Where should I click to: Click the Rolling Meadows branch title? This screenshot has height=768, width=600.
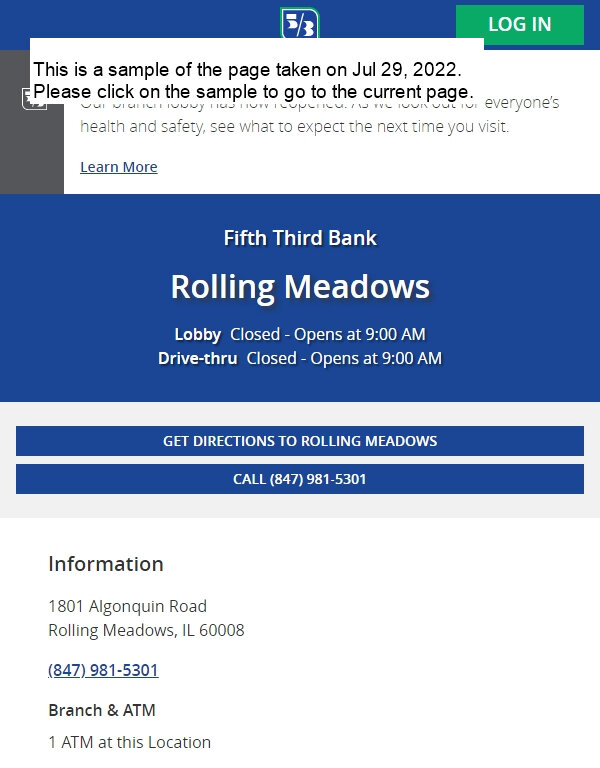[x=300, y=287]
